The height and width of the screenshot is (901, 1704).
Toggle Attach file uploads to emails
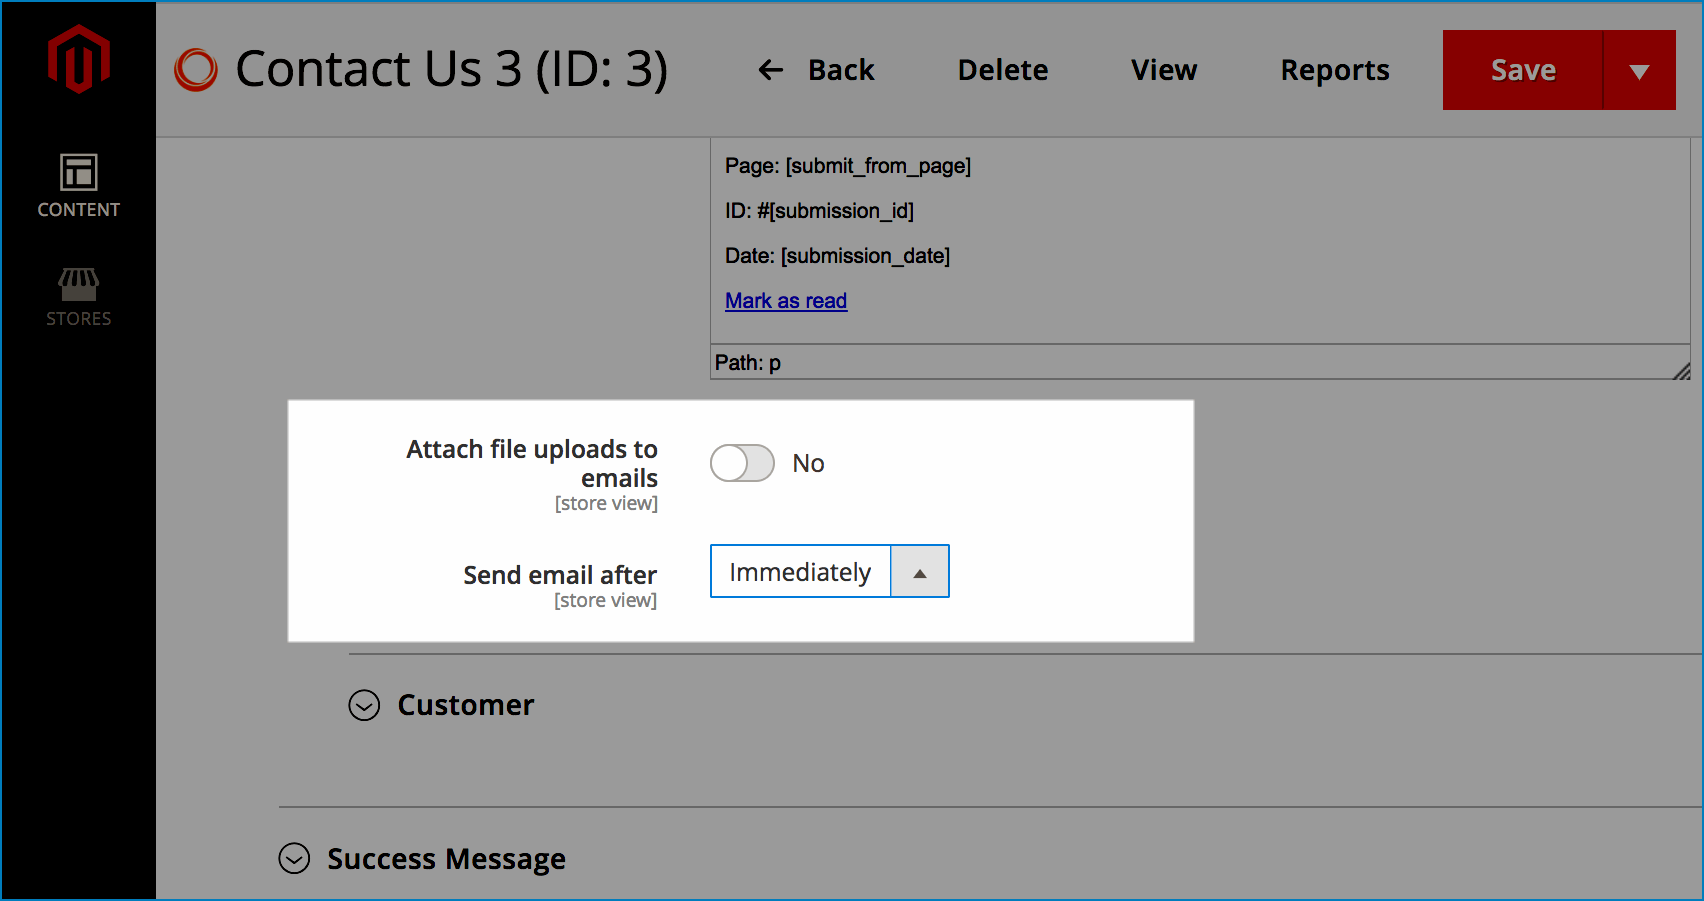741,463
